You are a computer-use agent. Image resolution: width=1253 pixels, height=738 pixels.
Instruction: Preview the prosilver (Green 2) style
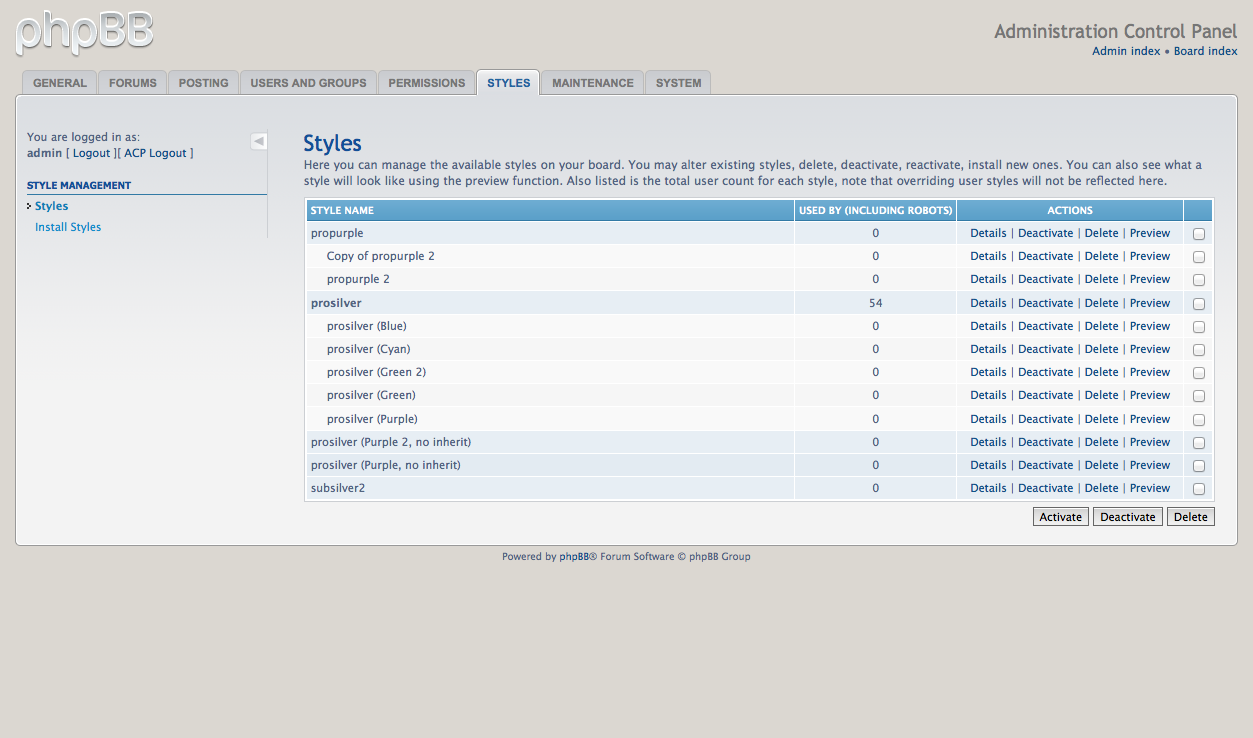[1150, 372]
